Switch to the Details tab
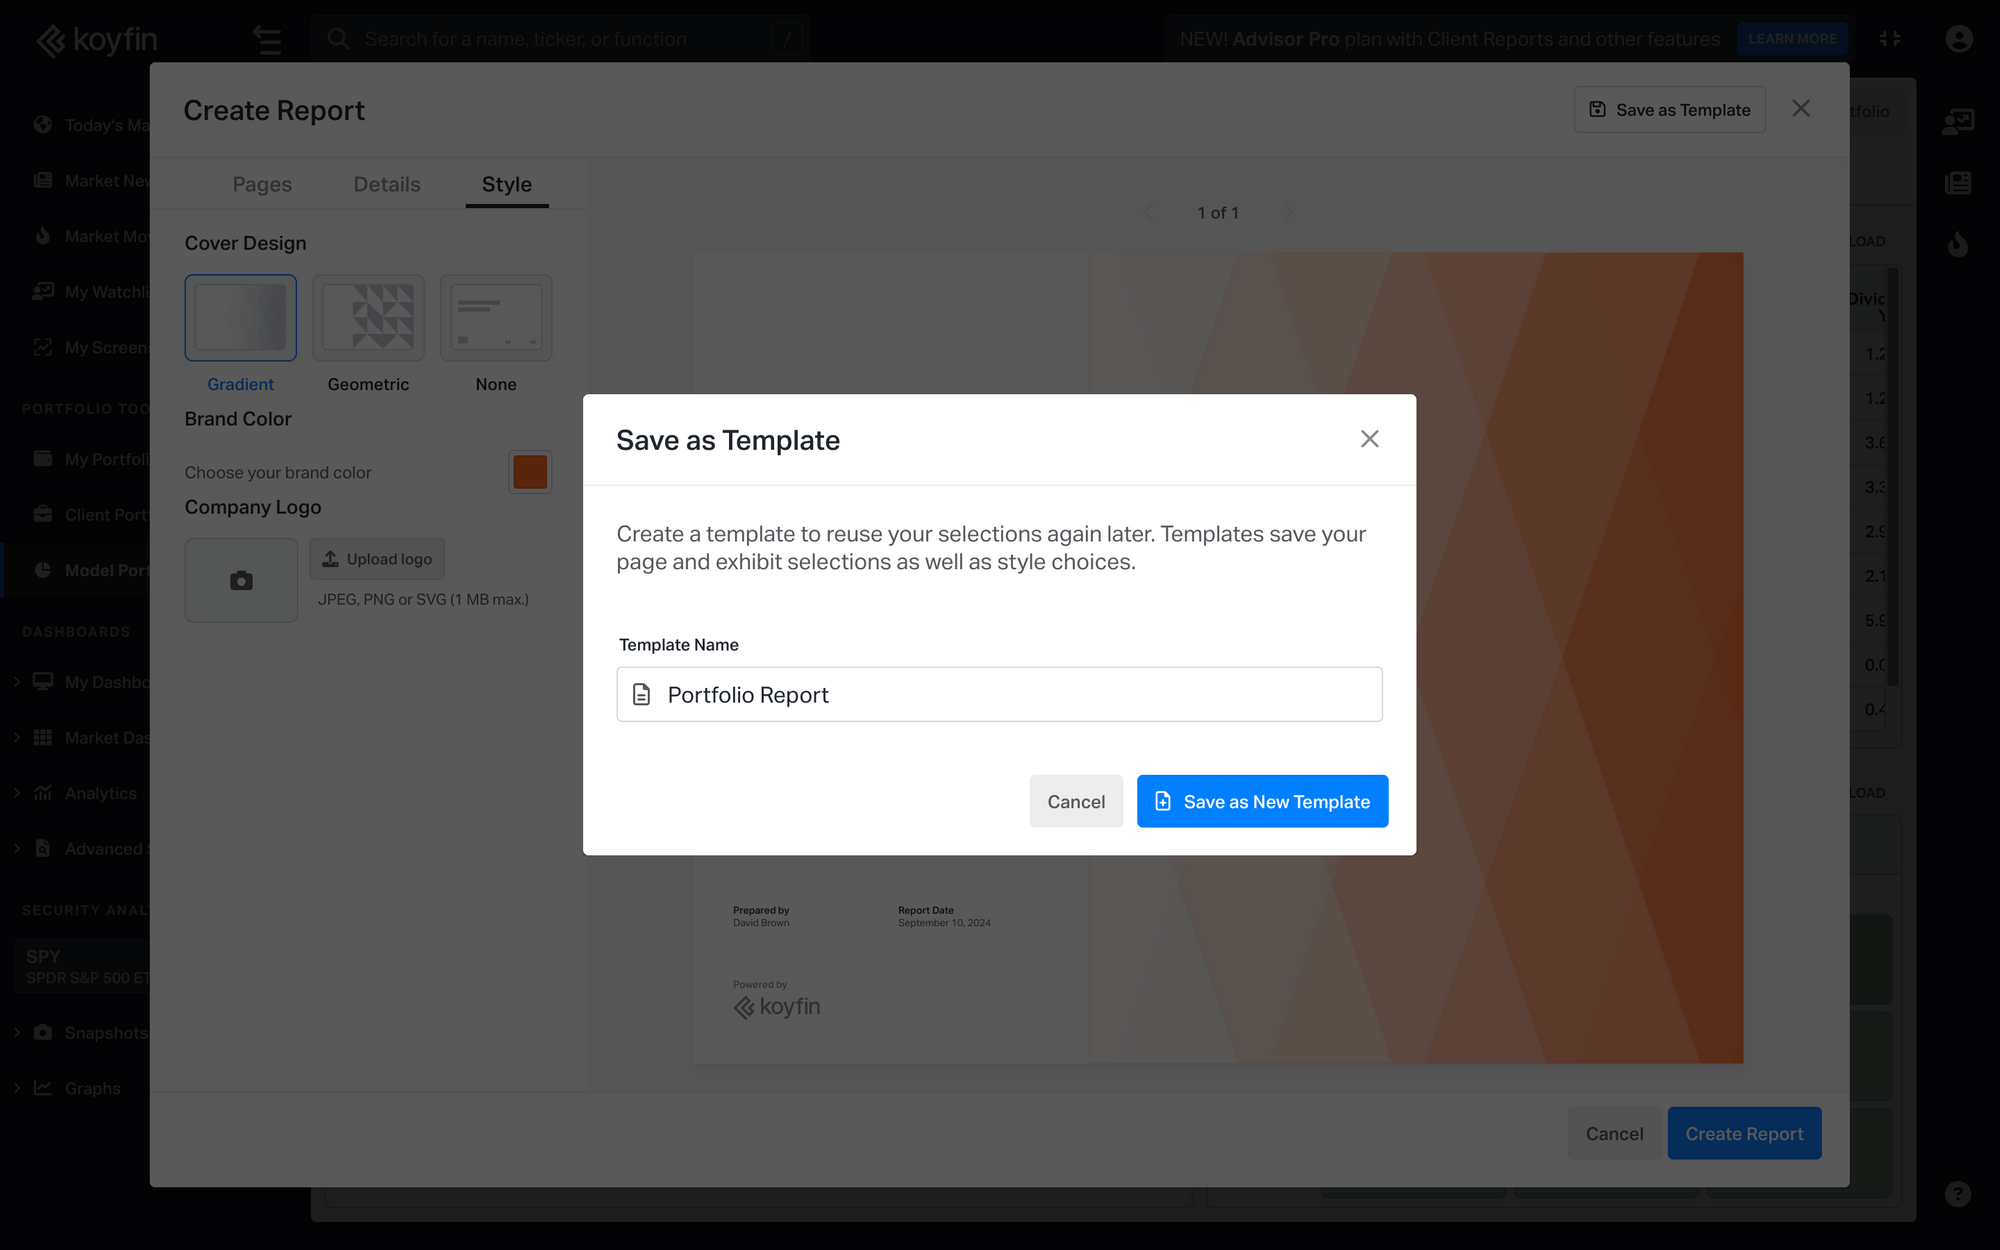Image resolution: width=2000 pixels, height=1250 pixels. (386, 184)
